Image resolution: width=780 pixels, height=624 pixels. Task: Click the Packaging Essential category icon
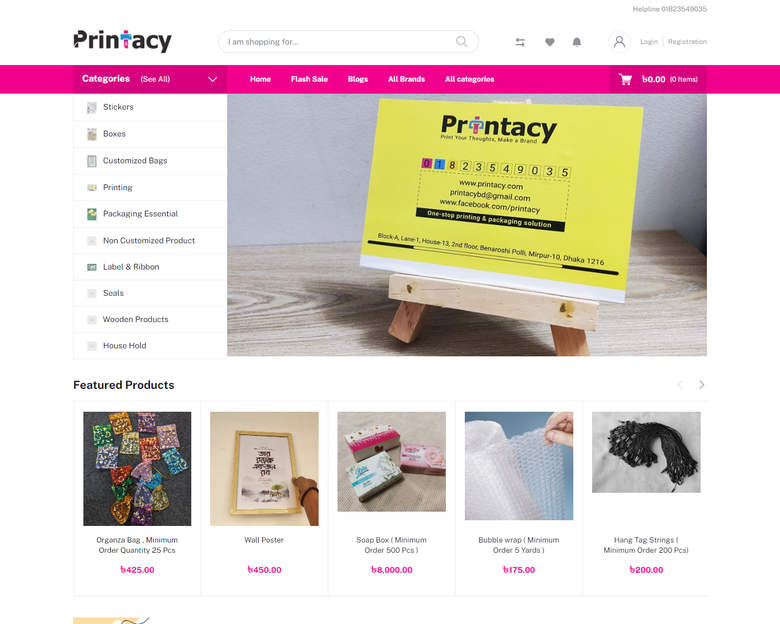[92, 214]
